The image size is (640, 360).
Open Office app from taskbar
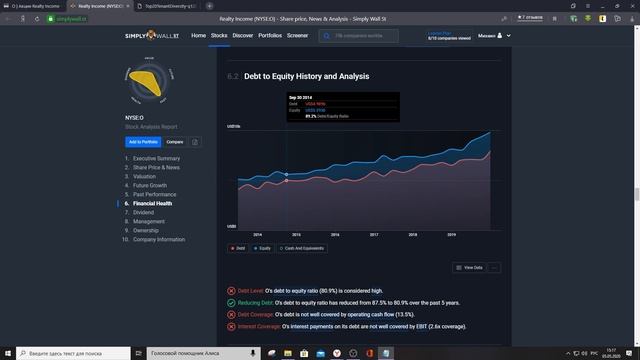coord(369,353)
